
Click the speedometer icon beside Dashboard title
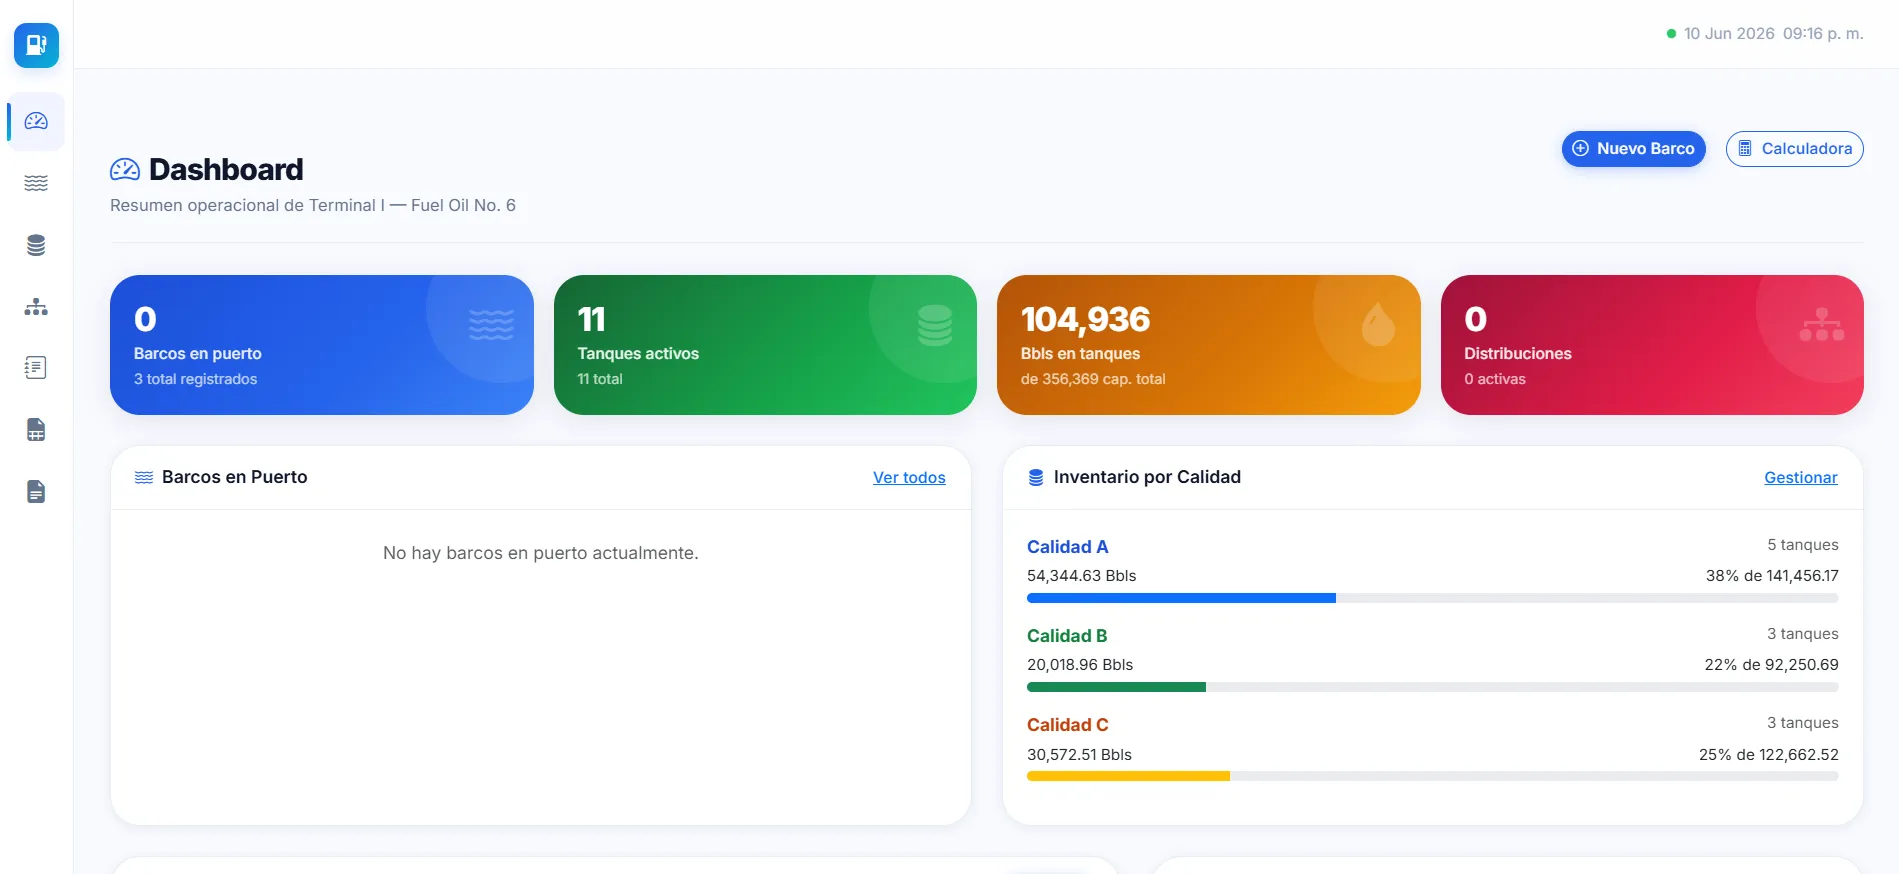coord(125,170)
